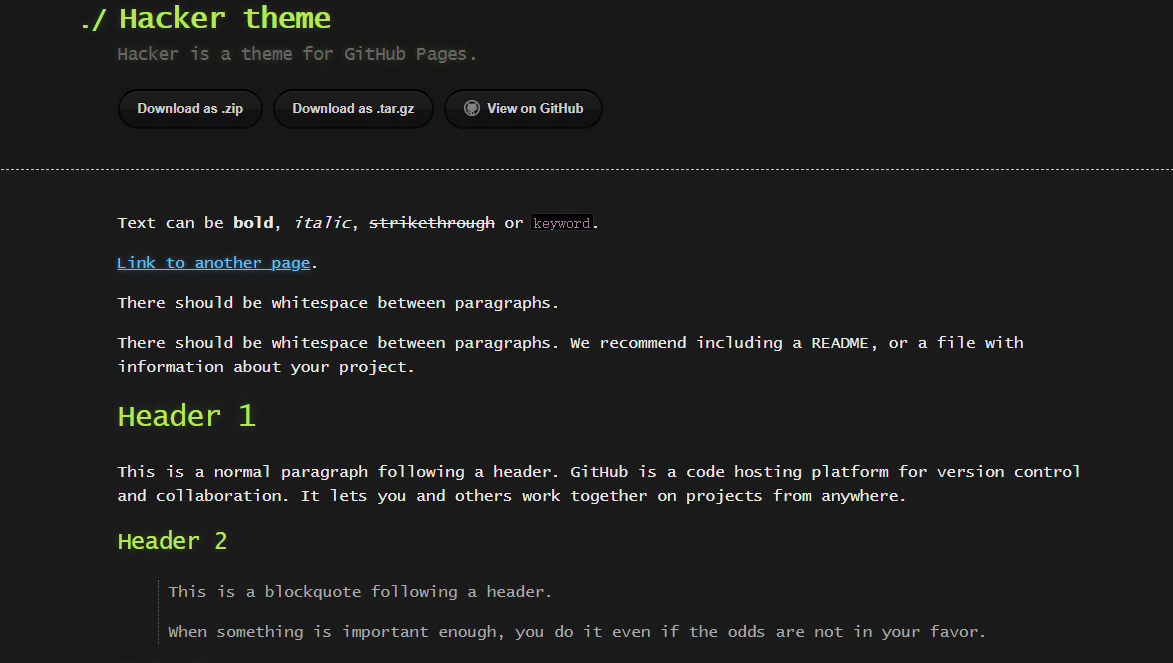Viewport: 1173px width, 663px height.
Task: Click the 'Hacker theme' page title
Action: click(x=224, y=18)
